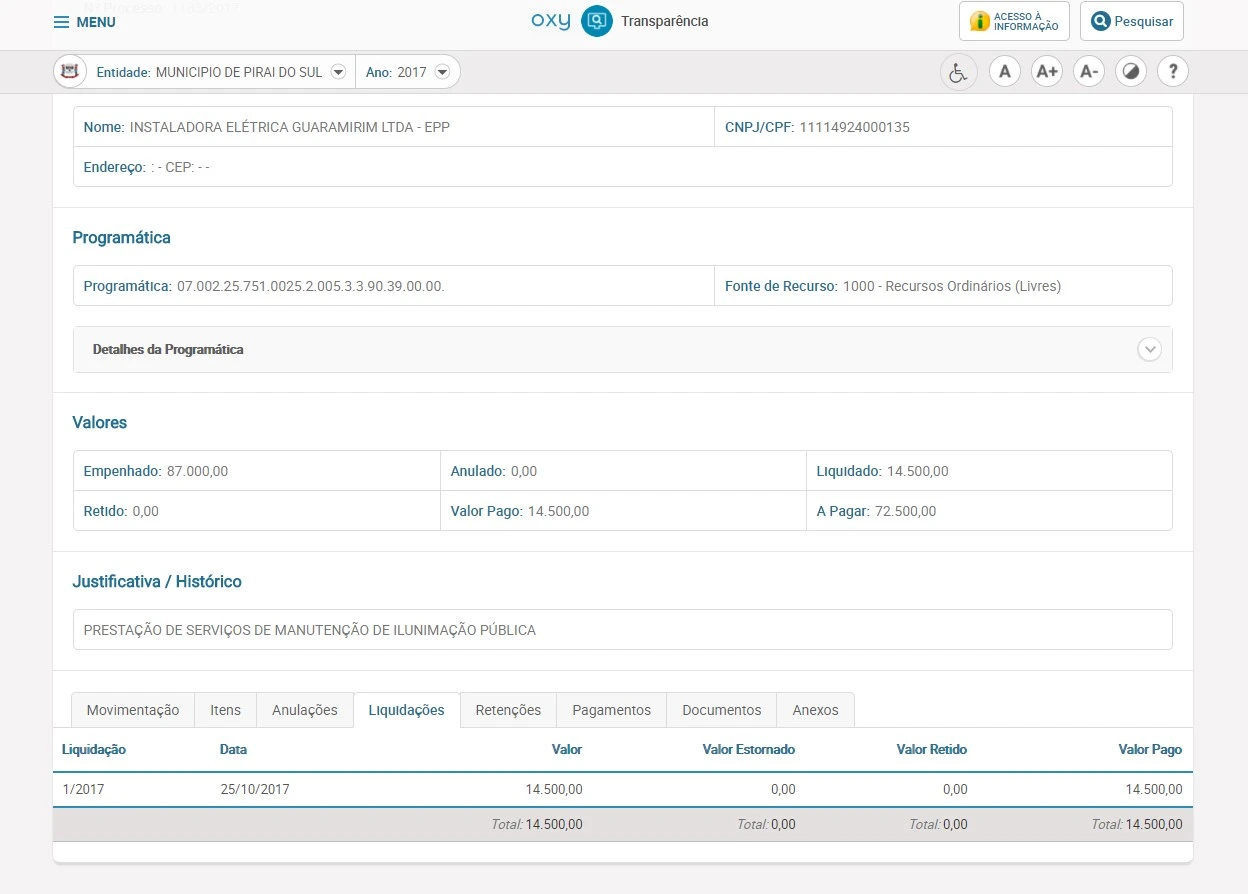The image size is (1248, 894).
Task: Select the Retenções tab
Action: click(508, 710)
